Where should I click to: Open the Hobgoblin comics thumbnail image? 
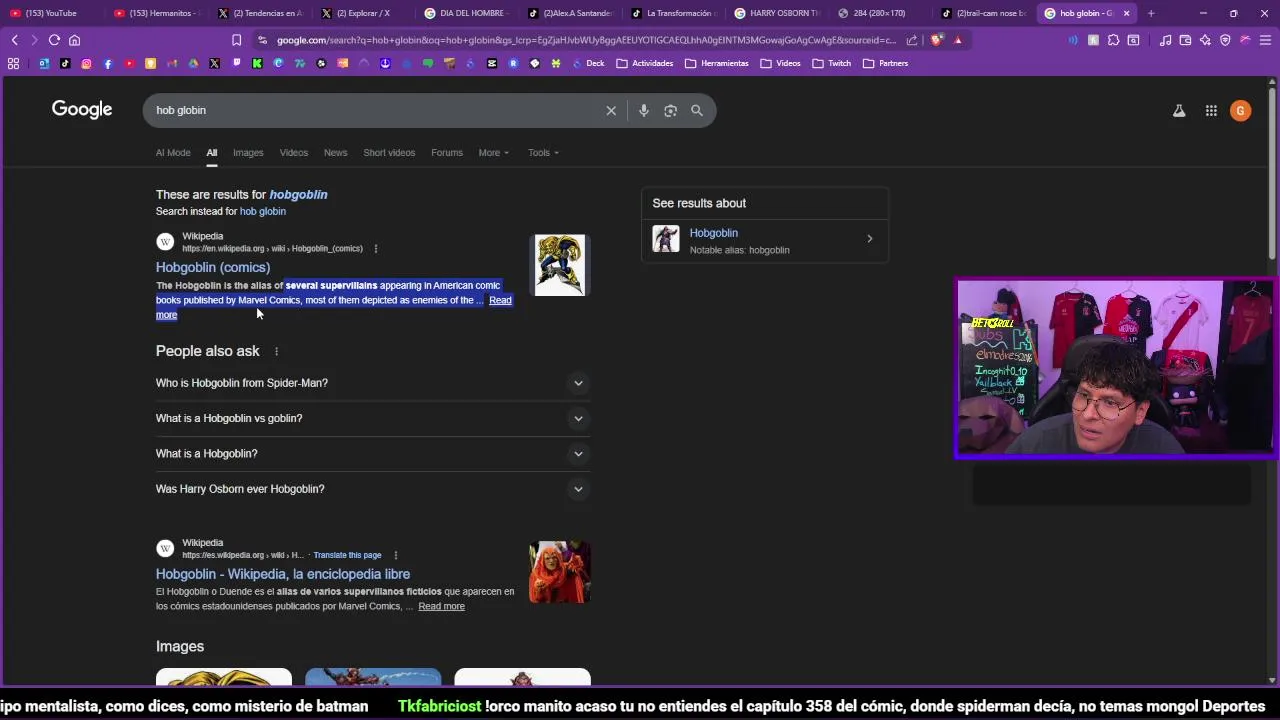point(560,265)
